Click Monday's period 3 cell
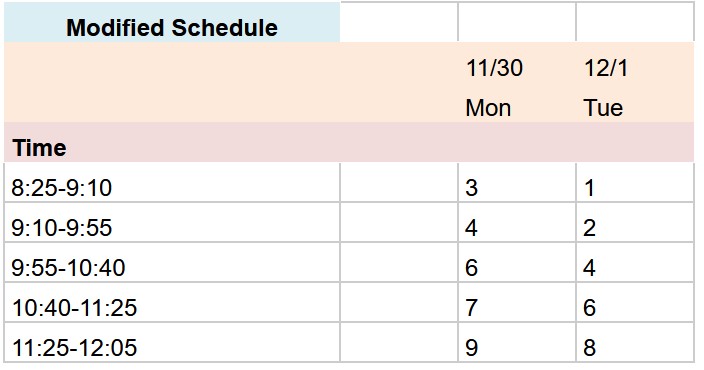704x370 pixels. click(517, 182)
